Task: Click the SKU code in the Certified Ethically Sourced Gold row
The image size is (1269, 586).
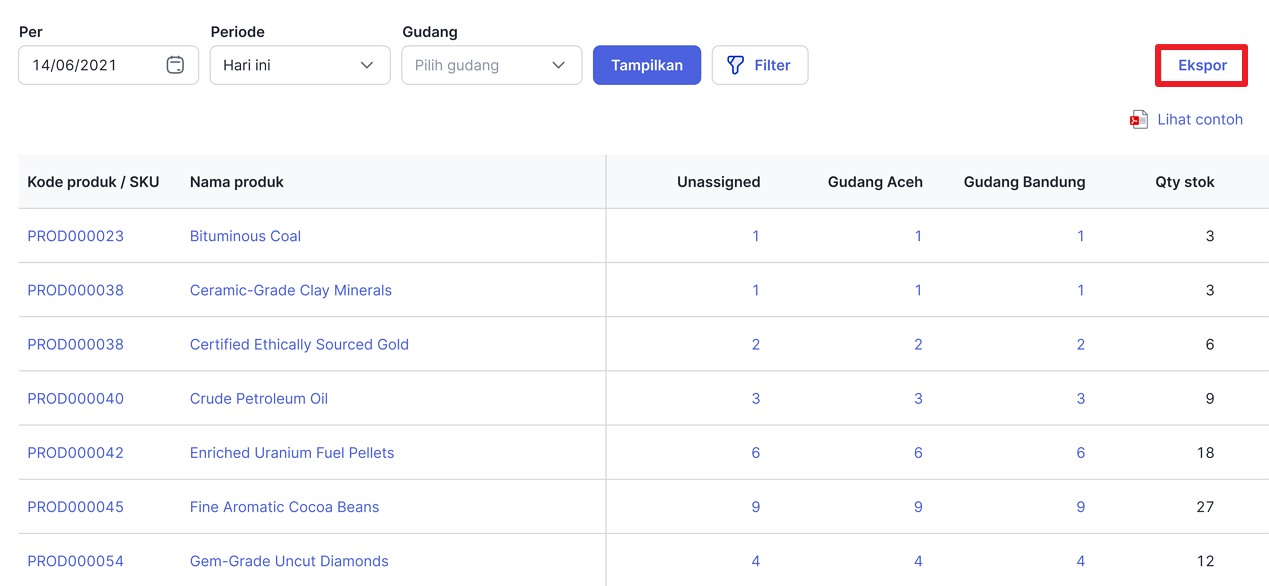Action: pos(76,344)
